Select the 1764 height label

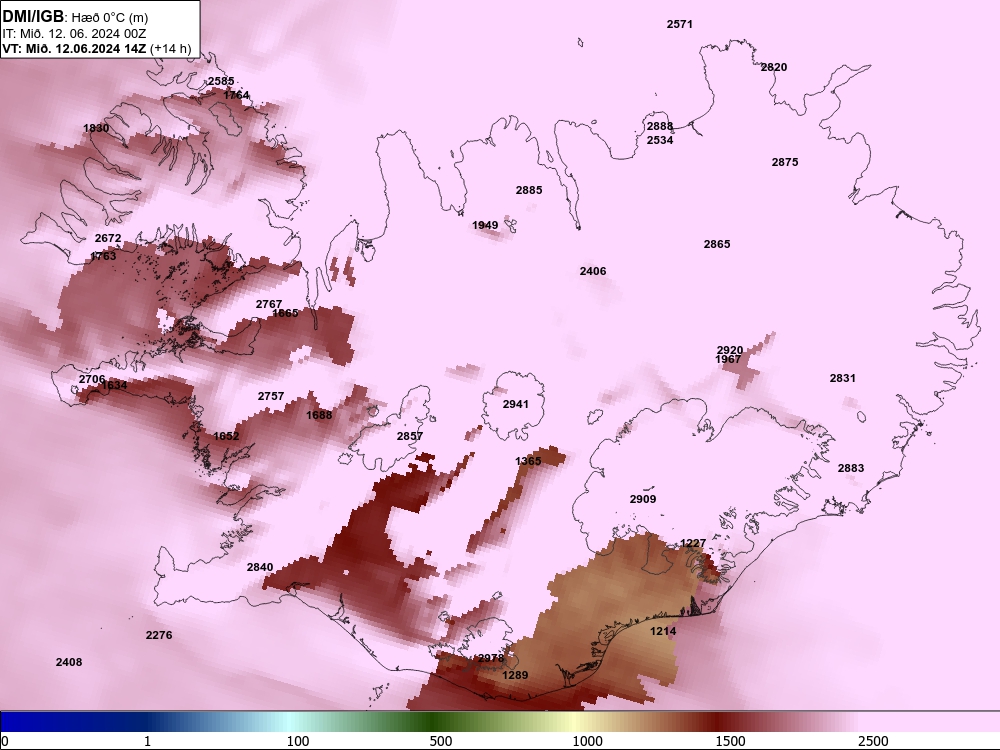click(236, 95)
